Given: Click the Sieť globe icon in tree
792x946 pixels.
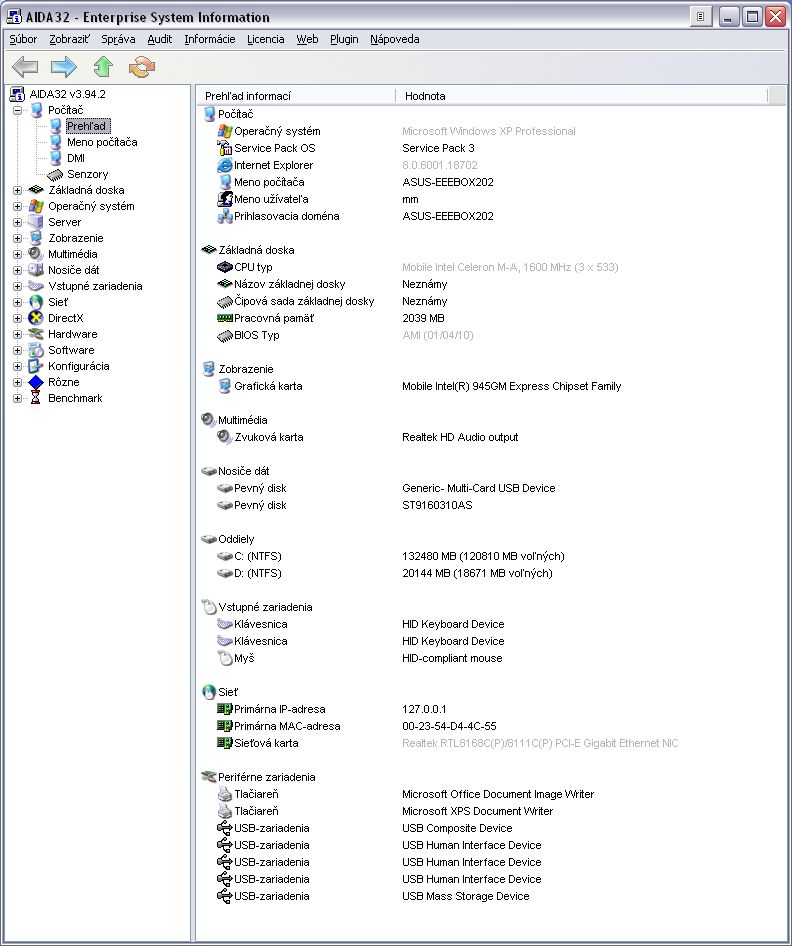Looking at the screenshot, I should (36, 302).
